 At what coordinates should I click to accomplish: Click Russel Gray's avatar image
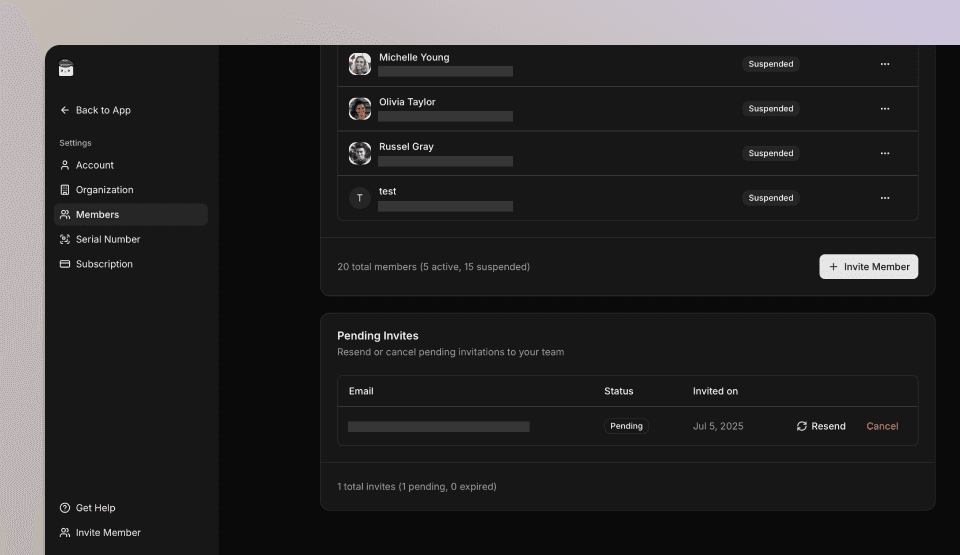tap(360, 153)
